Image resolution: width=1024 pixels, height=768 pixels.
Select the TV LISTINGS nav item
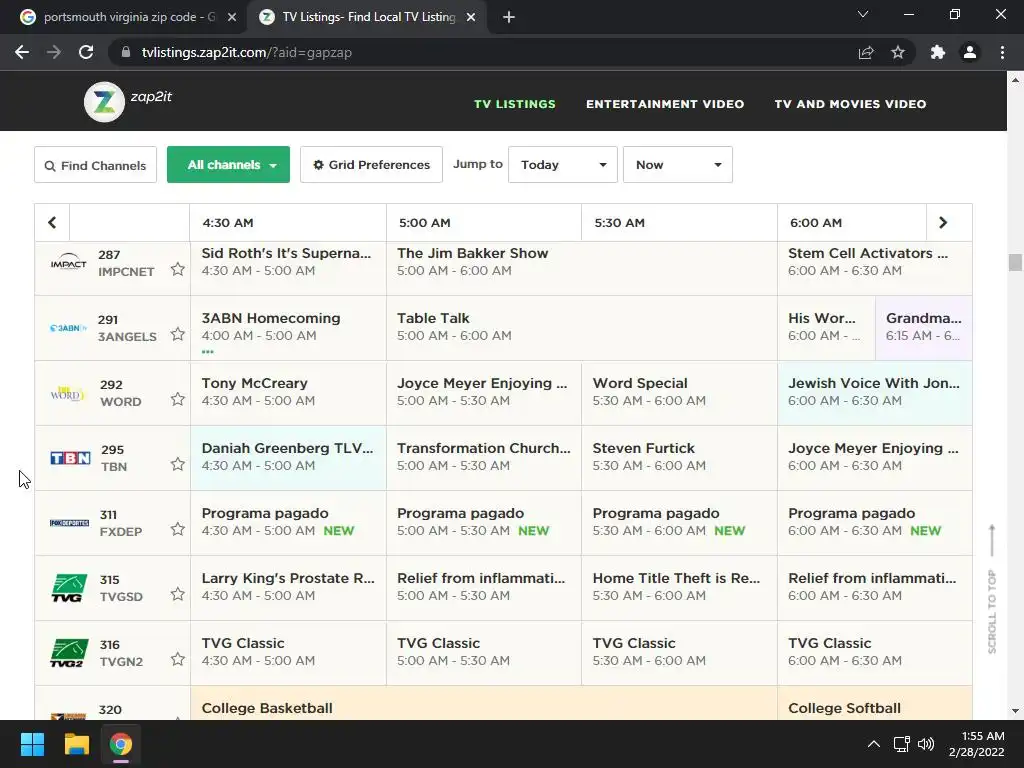[x=515, y=104]
